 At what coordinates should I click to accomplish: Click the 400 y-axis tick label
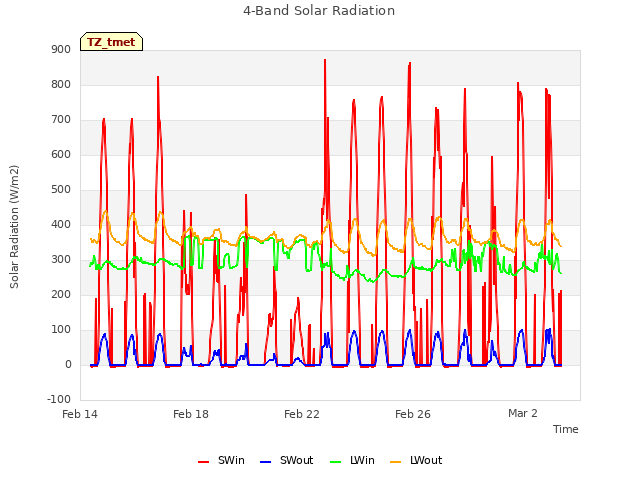pos(61,224)
